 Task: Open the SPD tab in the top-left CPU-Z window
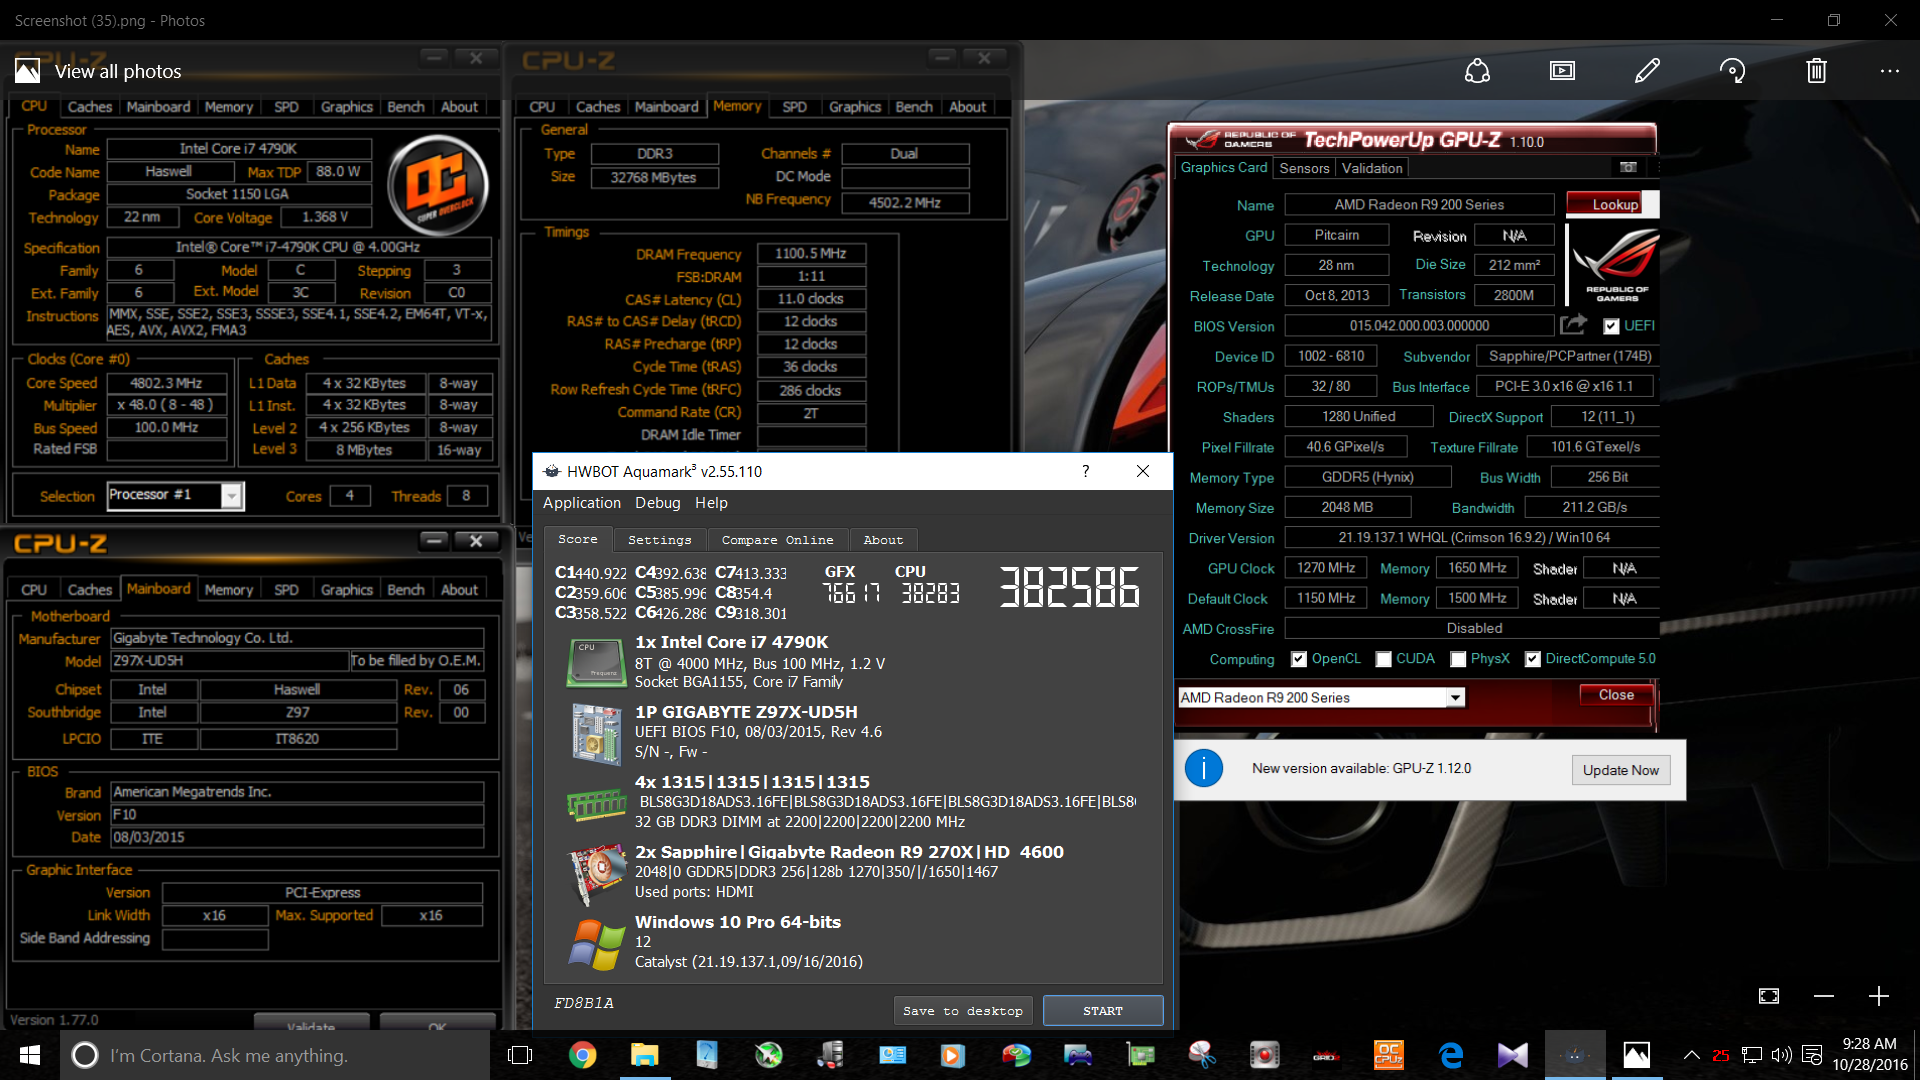click(x=286, y=107)
